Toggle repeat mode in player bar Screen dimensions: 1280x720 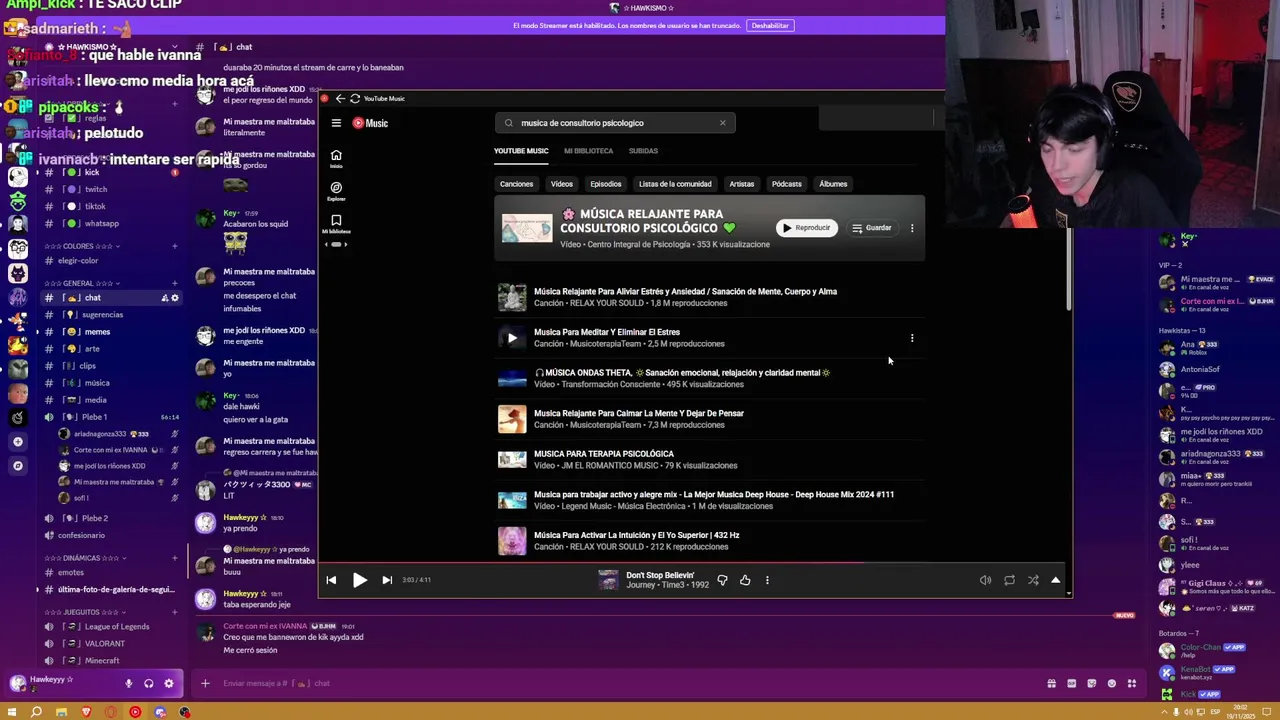pyautogui.click(x=1009, y=580)
